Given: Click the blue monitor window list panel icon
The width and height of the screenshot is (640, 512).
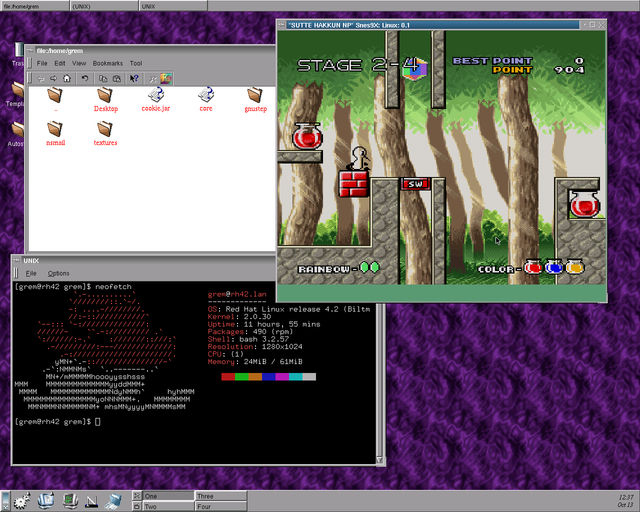Looking at the screenshot, I should (x=46, y=501).
